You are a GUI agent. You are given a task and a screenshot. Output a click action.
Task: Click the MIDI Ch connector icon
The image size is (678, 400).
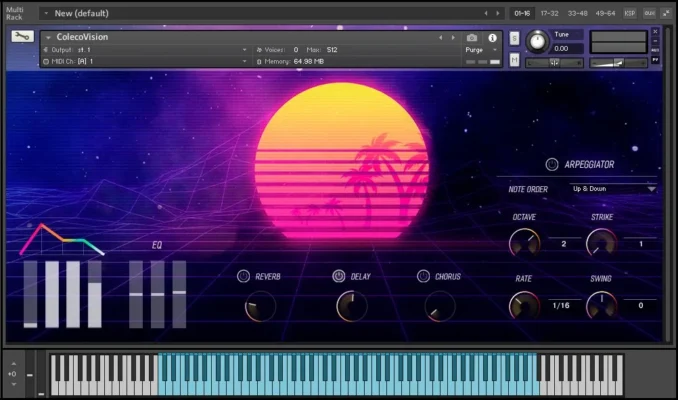(46, 61)
